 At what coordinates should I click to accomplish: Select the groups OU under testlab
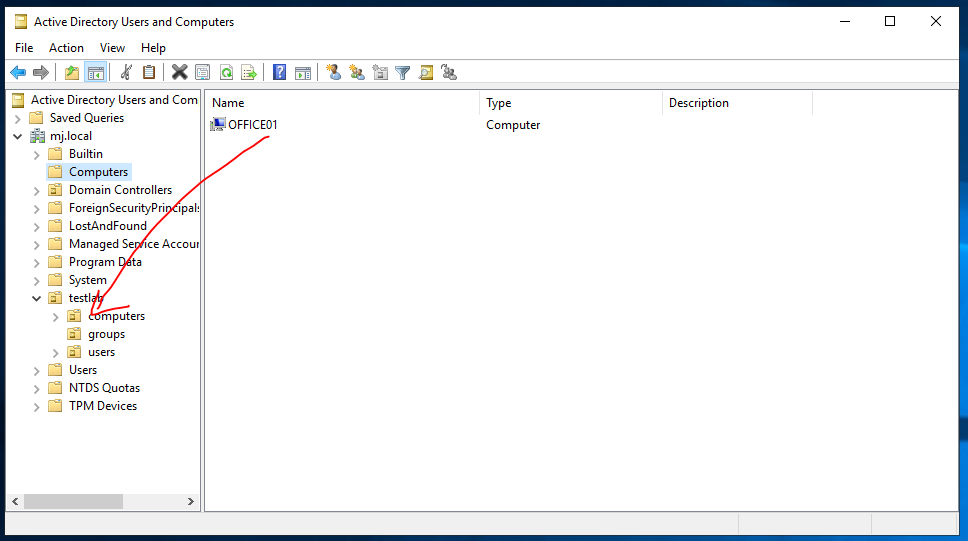pos(106,334)
